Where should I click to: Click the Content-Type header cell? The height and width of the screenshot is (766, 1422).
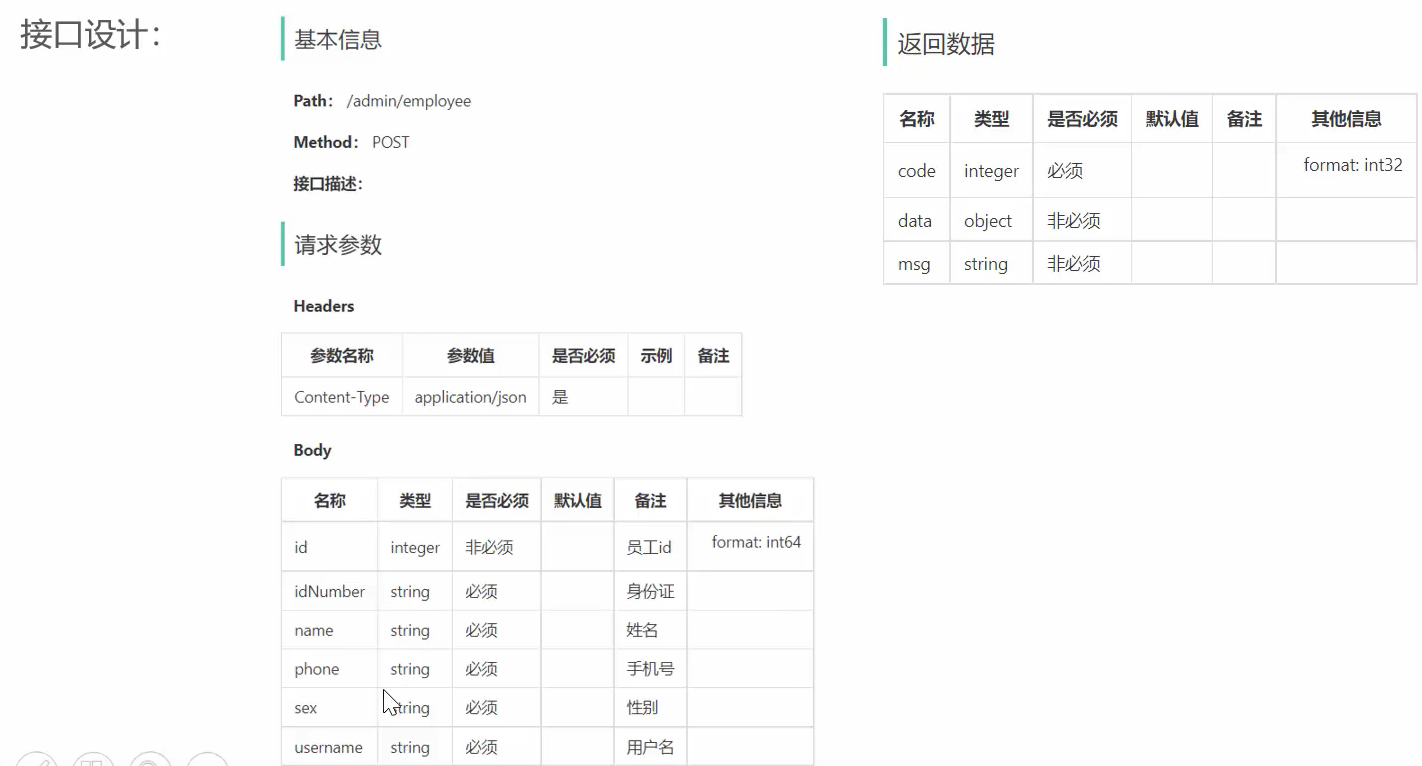[342, 397]
